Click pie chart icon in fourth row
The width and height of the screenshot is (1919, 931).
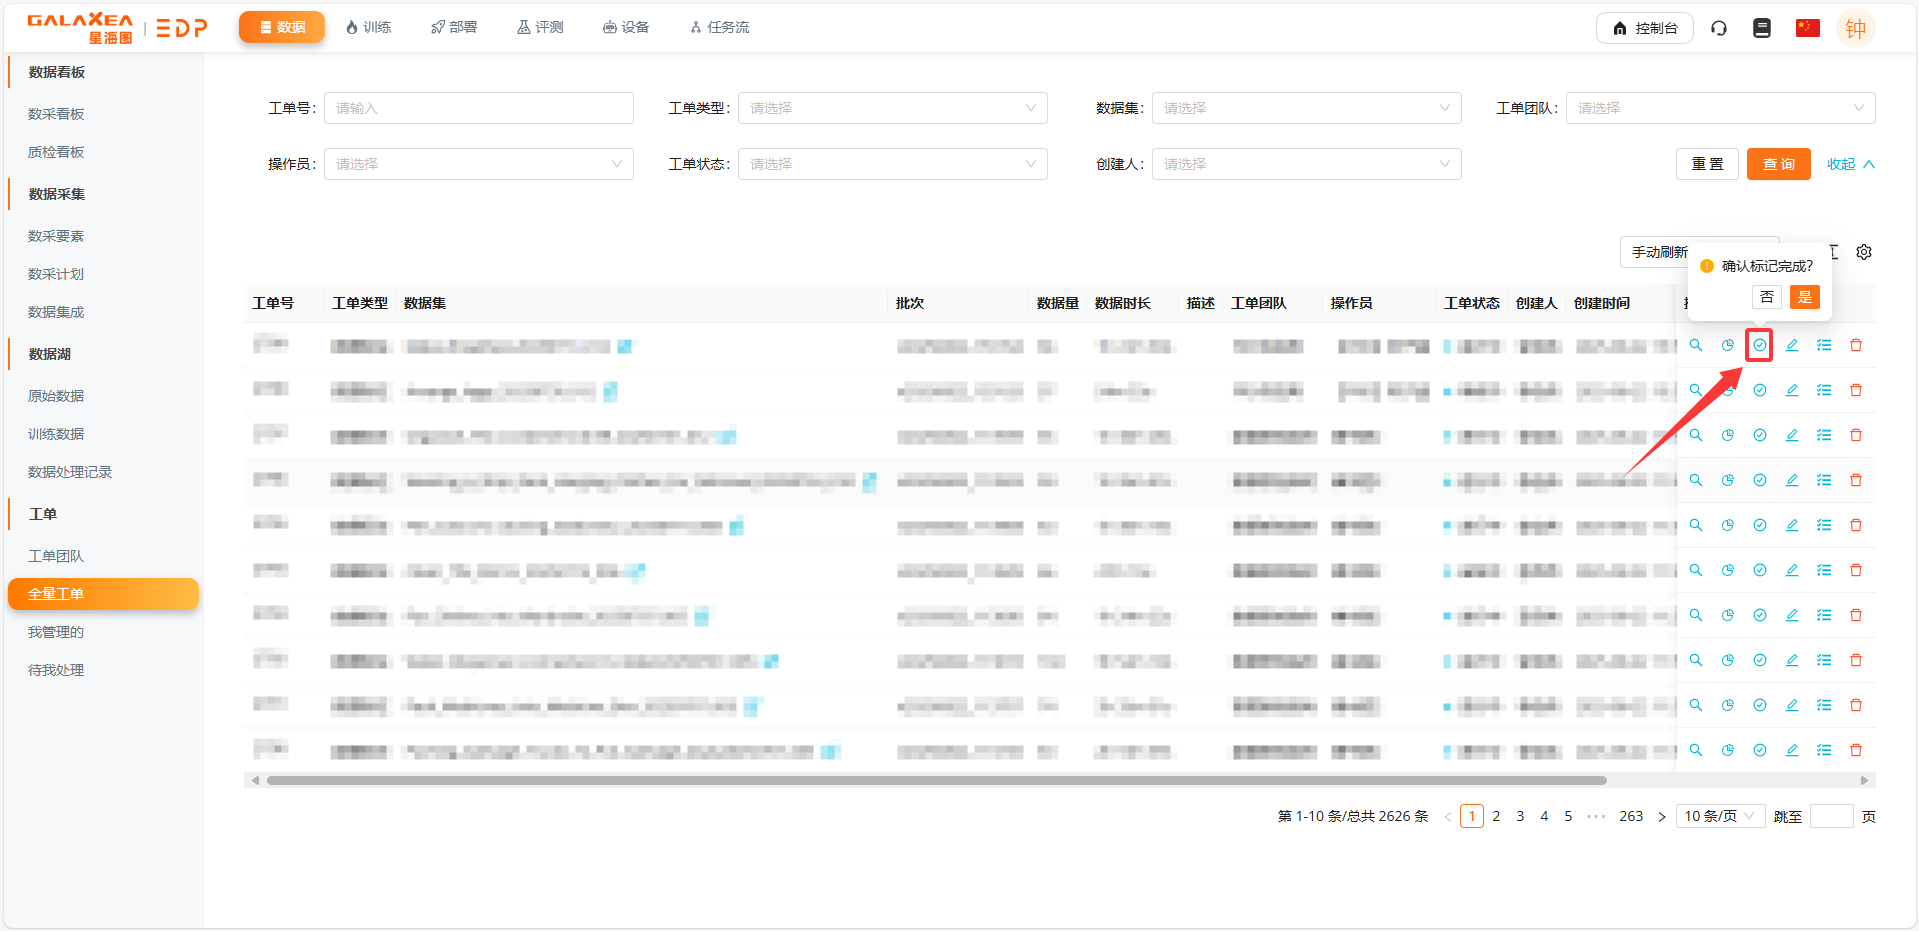pos(1728,480)
